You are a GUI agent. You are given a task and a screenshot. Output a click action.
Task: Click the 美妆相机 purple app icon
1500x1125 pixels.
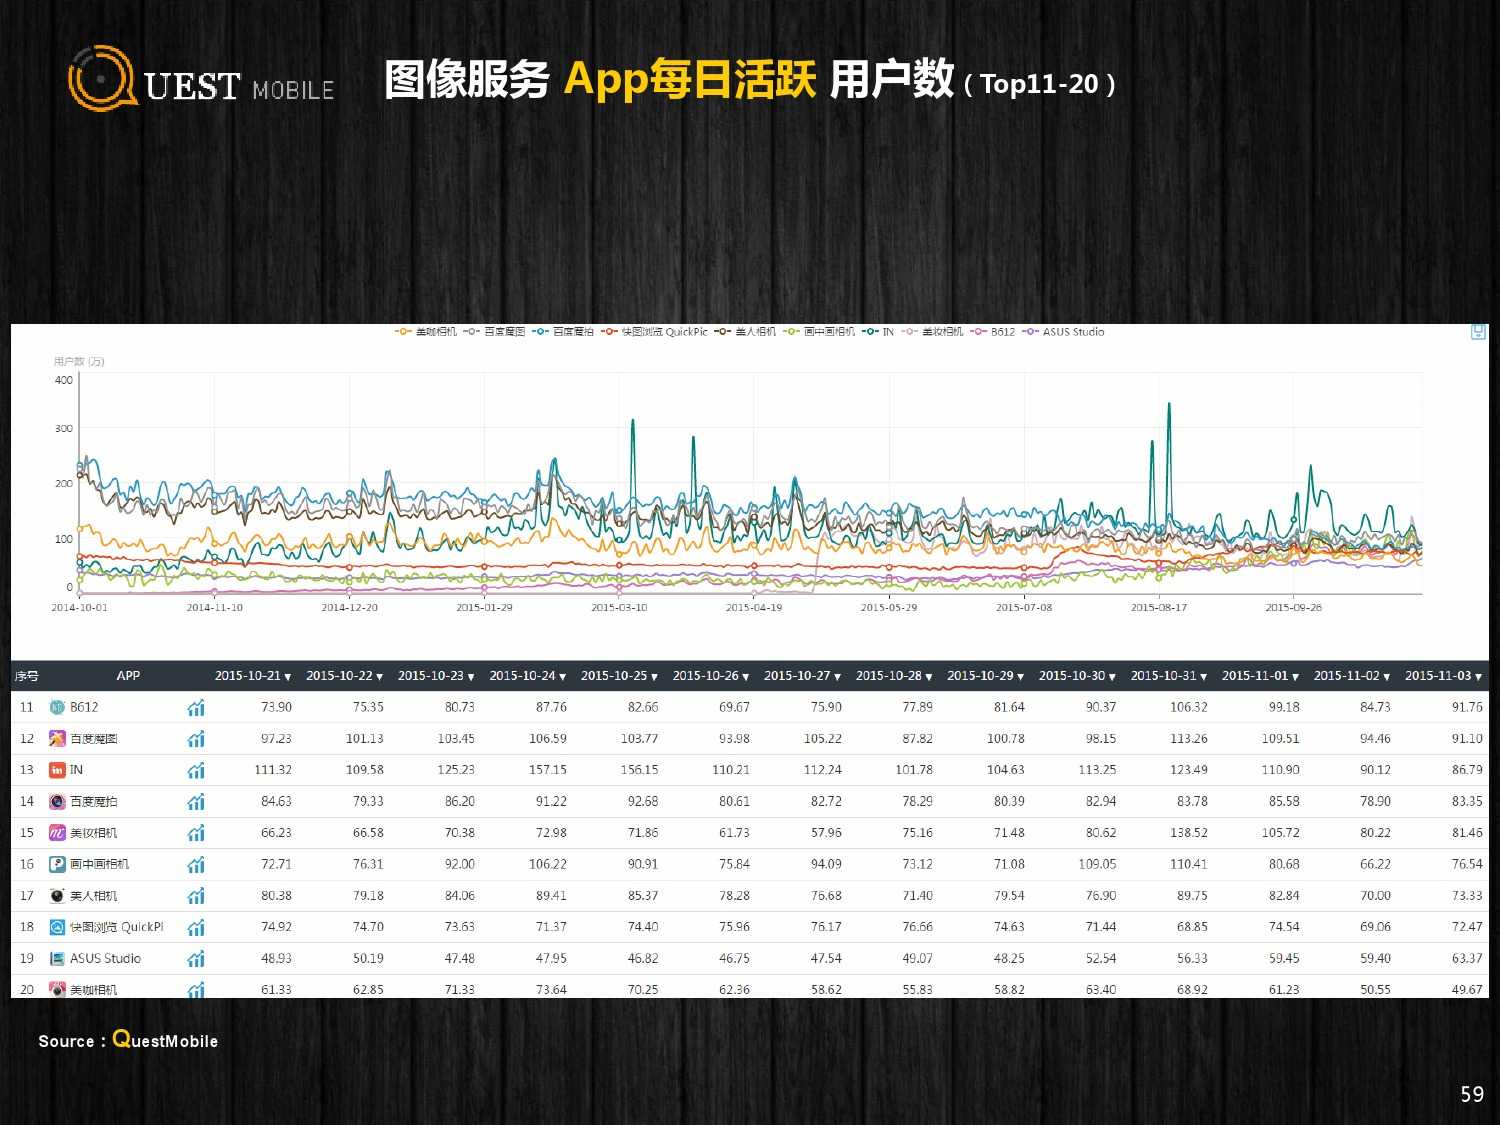coord(57,833)
